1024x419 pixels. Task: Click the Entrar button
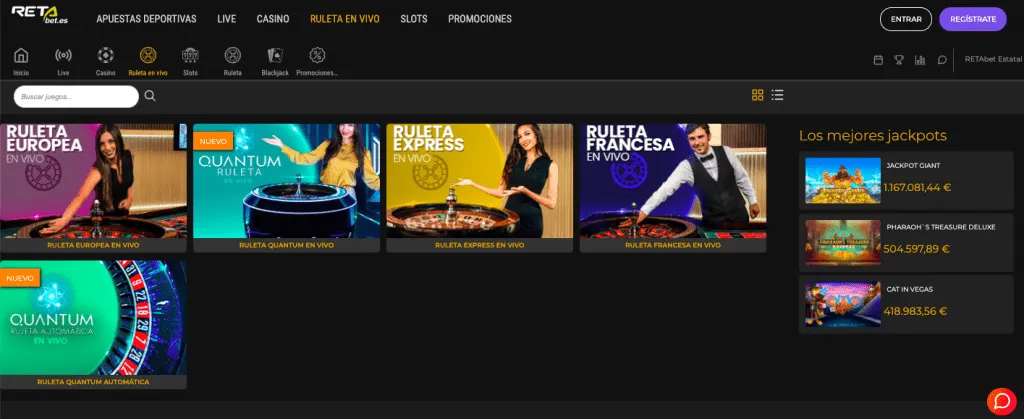(906, 19)
